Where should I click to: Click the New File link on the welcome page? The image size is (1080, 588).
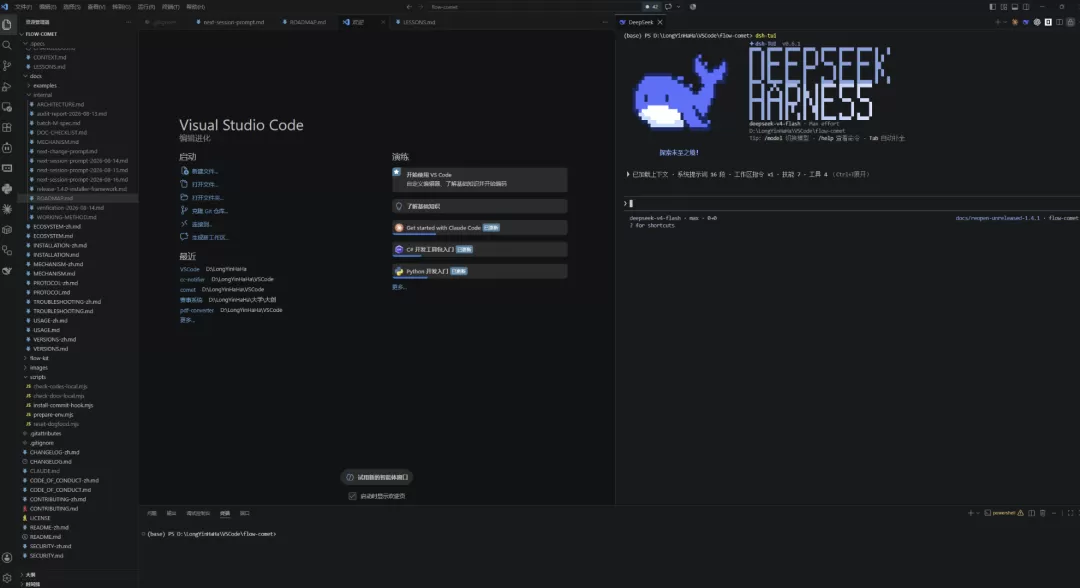tap(205, 171)
